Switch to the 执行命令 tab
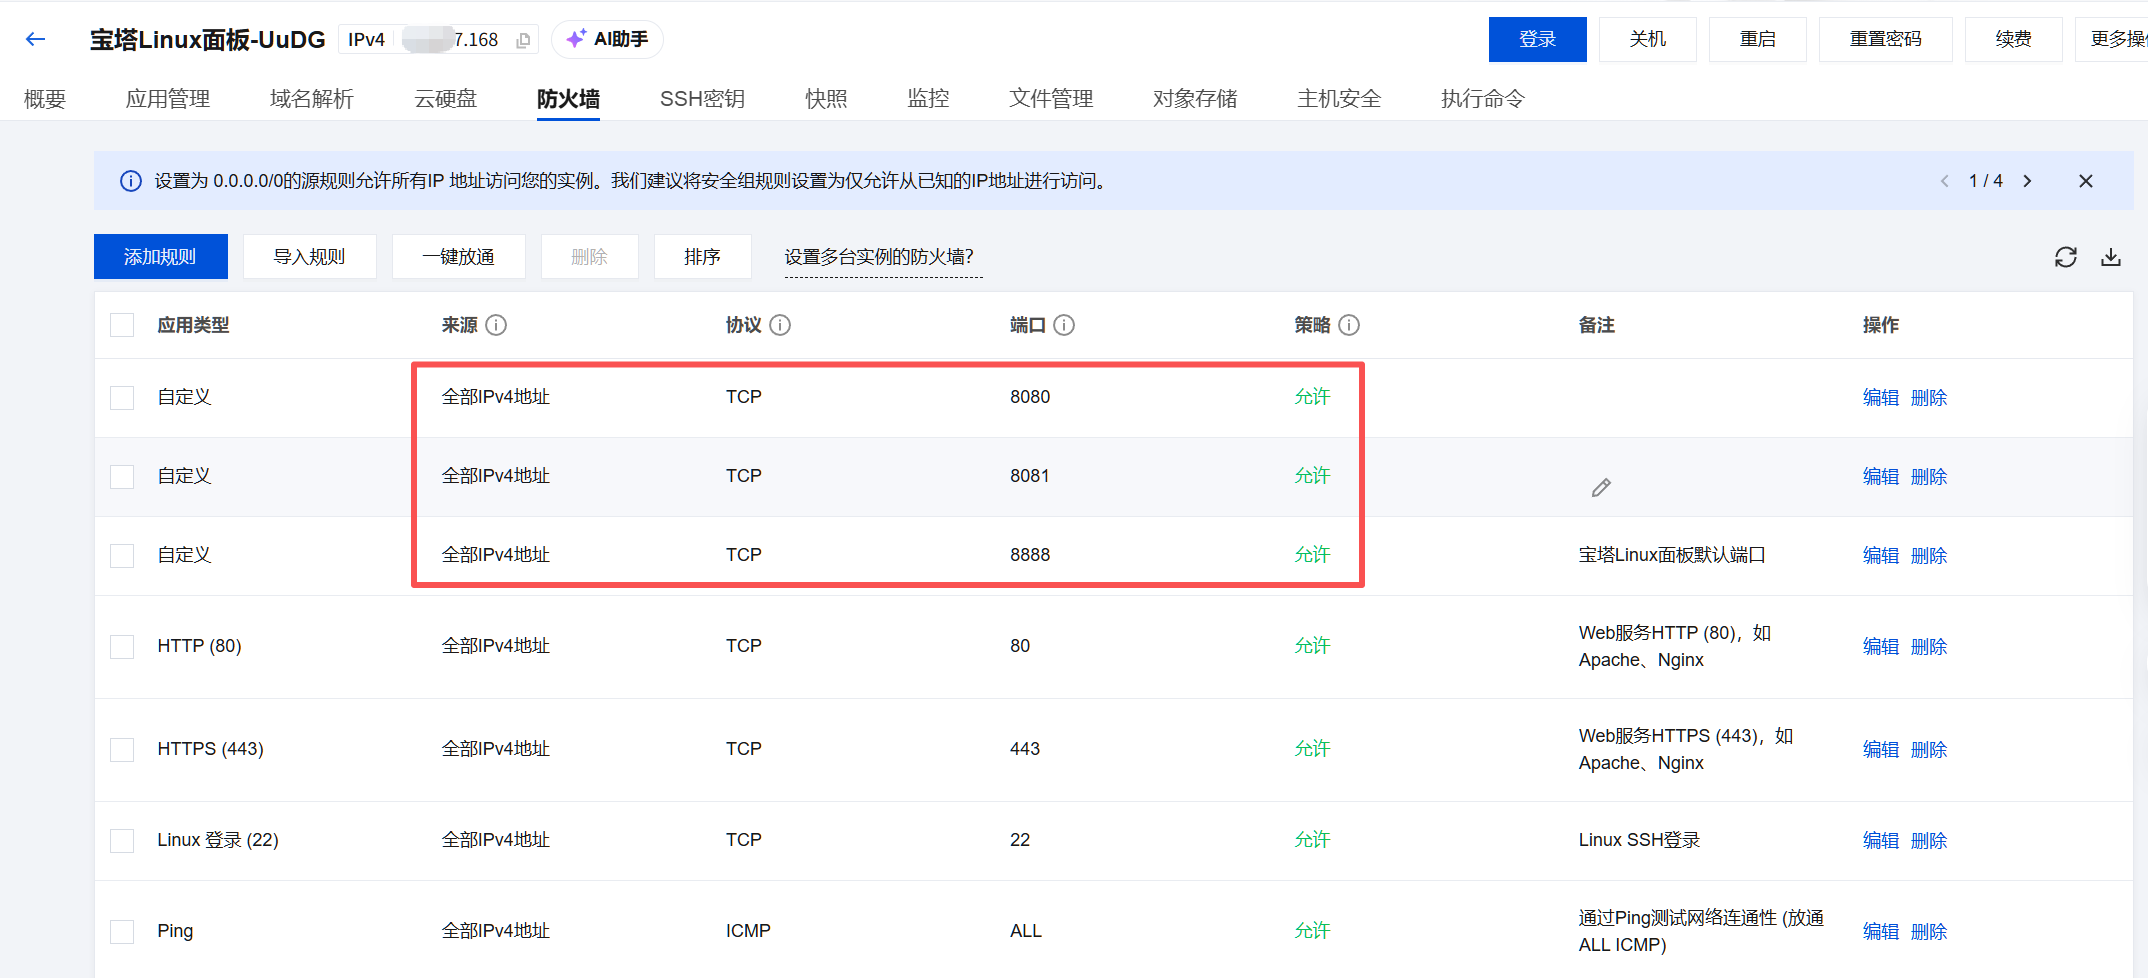The width and height of the screenshot is (2148, 978). (1483, 99)
